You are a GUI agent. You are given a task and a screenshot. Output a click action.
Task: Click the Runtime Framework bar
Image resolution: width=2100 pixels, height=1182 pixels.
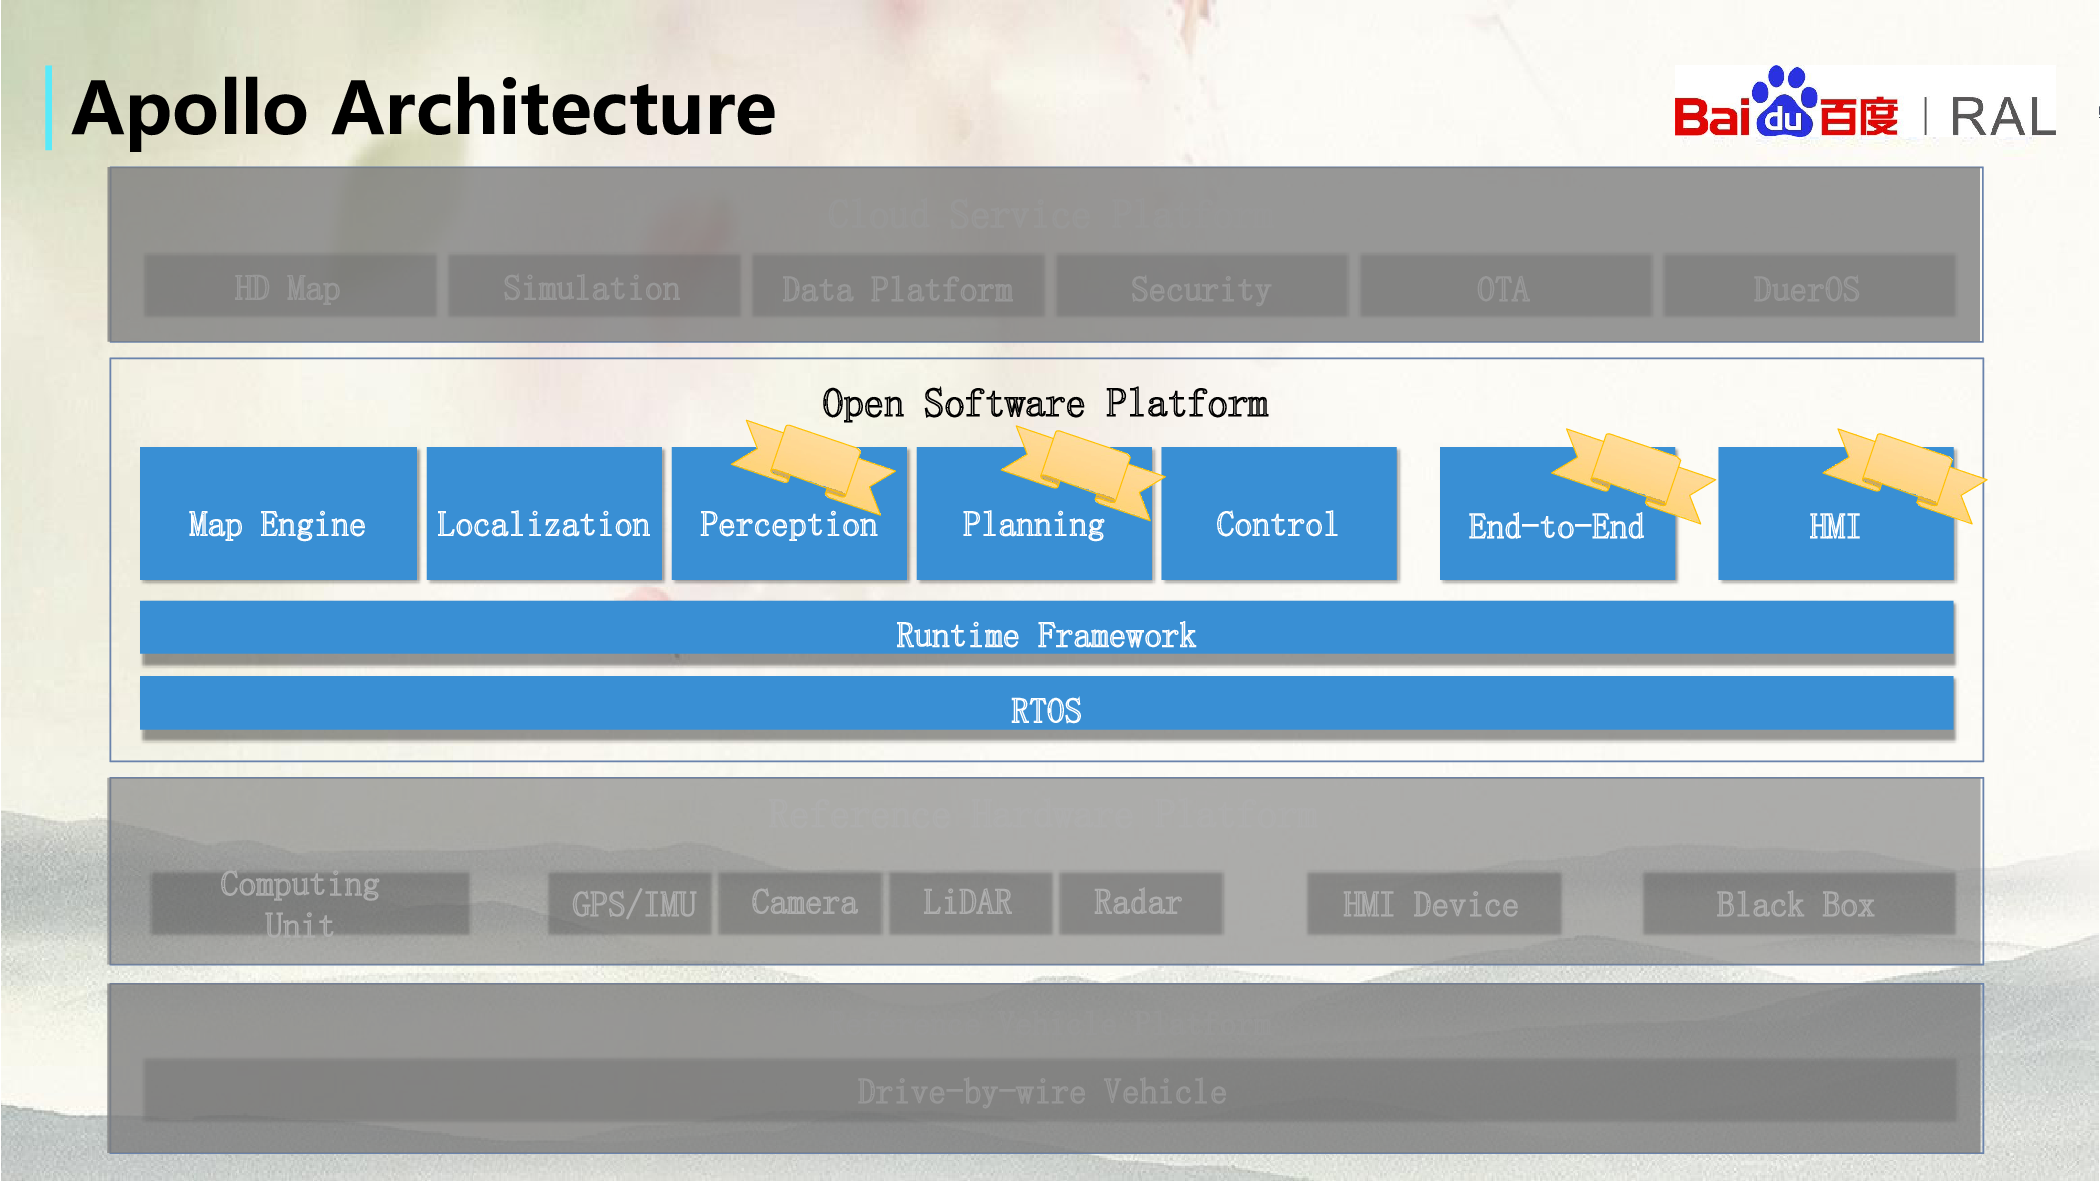click(1047, 628)
